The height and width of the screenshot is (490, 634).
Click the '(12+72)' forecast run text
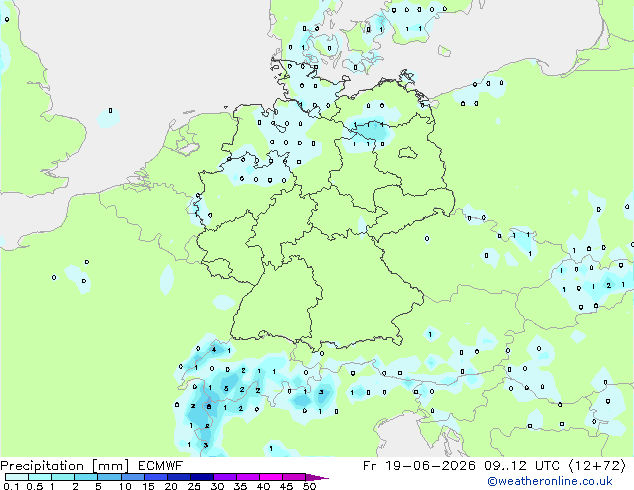598,466
